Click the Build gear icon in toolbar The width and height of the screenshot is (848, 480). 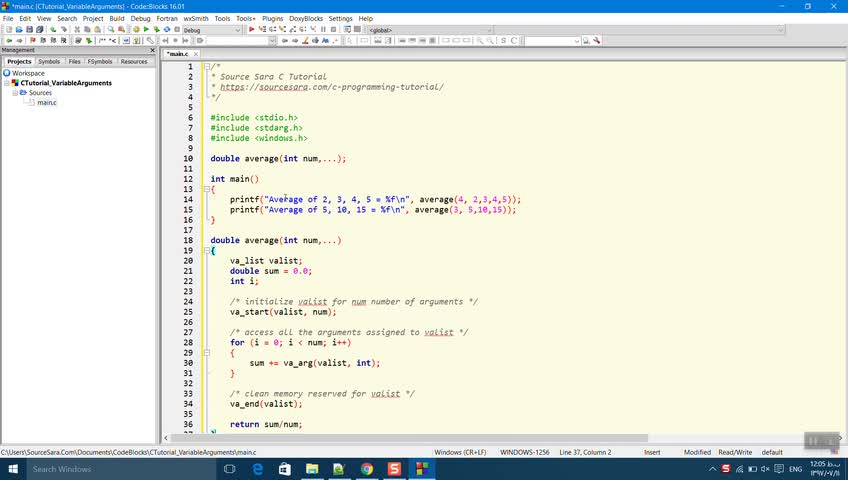tap(136, 30)
